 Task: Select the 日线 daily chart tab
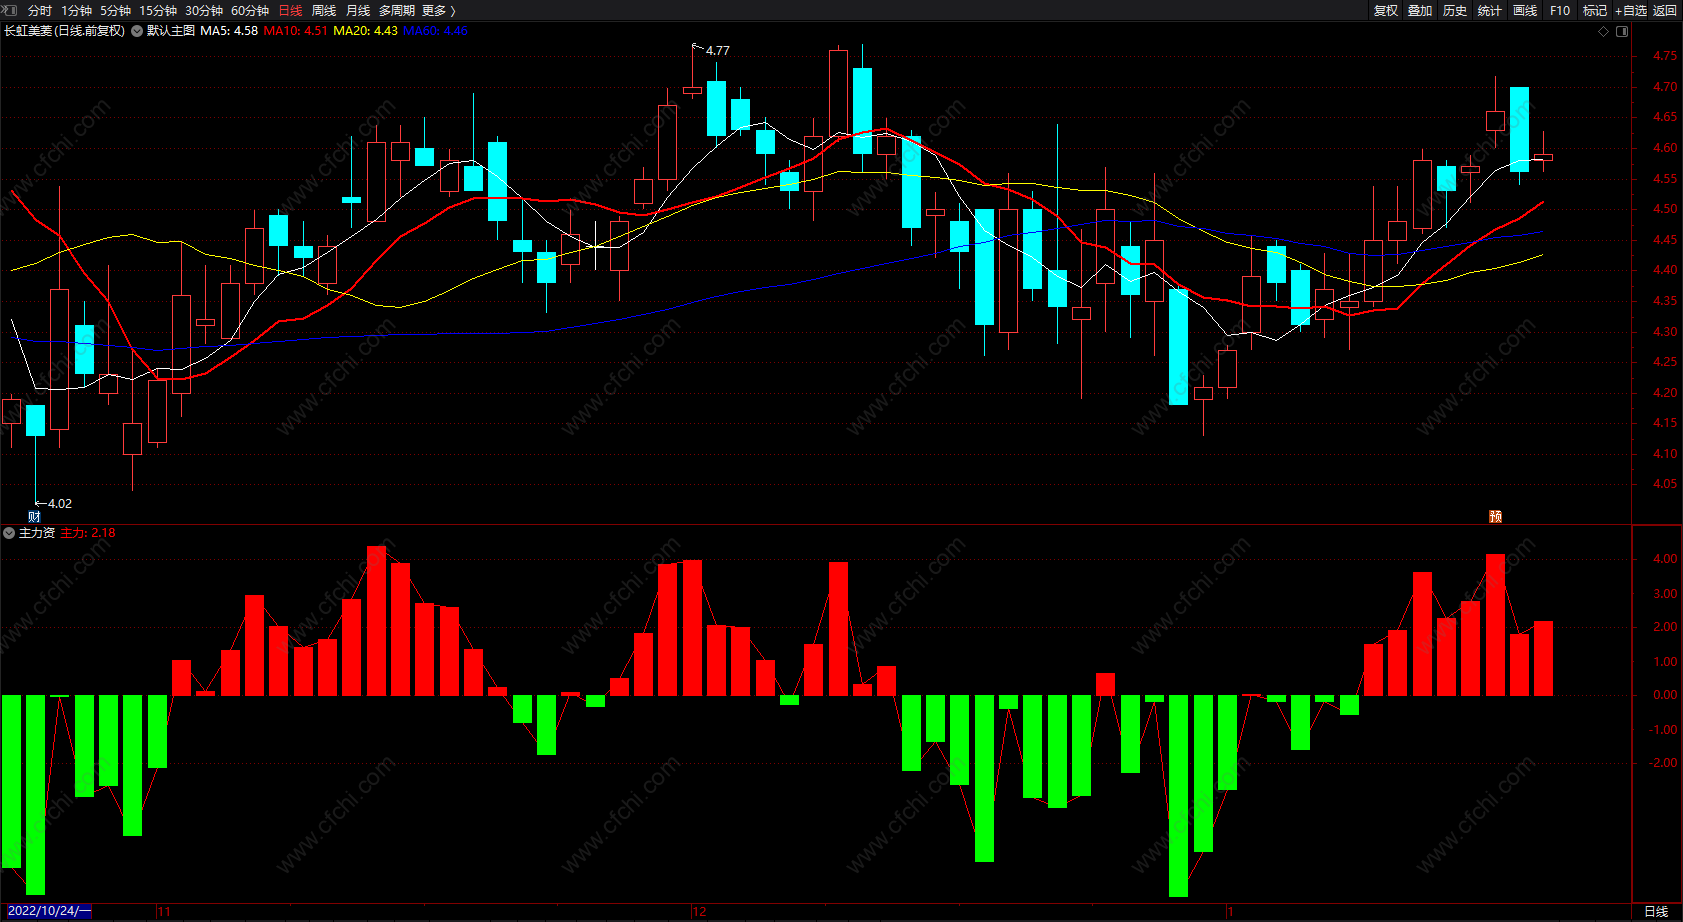290,10
